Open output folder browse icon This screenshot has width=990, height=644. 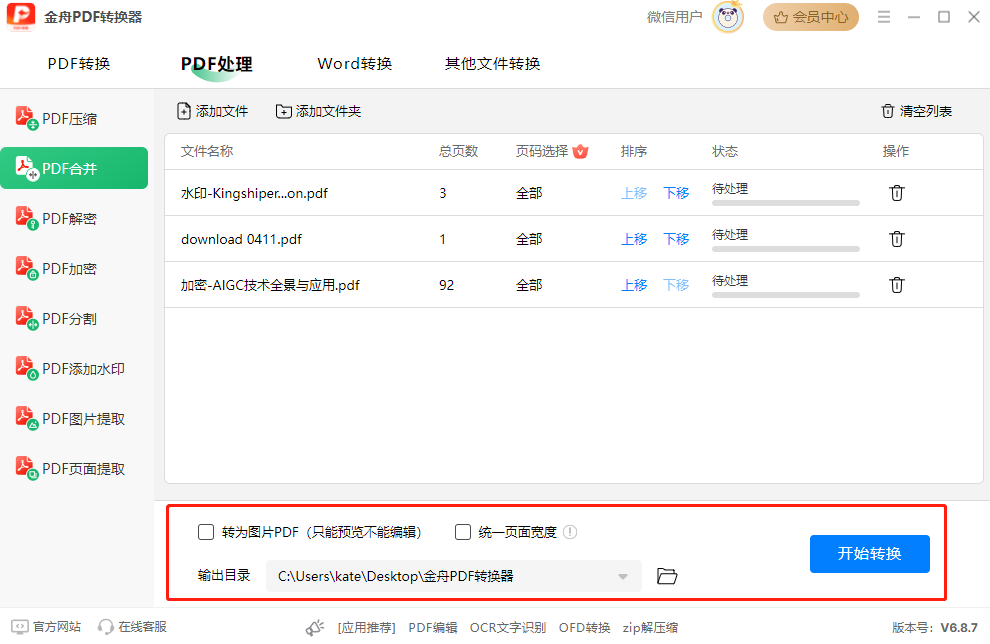tap(667, 576)
